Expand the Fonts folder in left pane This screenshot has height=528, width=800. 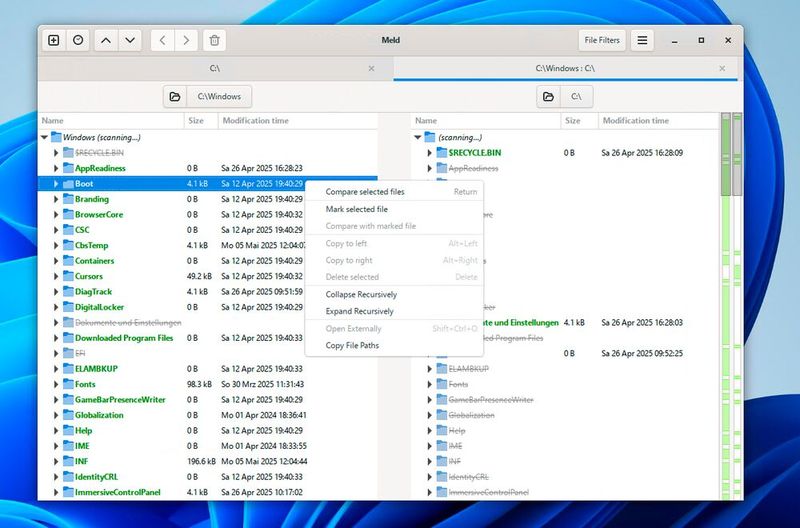click(x=56, y=384)
